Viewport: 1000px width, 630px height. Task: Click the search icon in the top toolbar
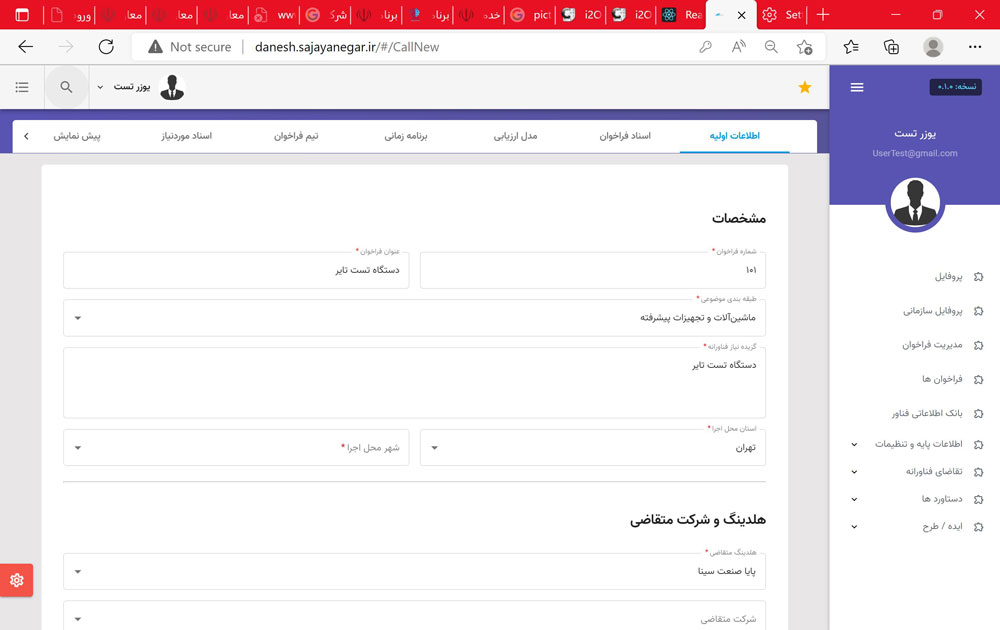click(x=66, y=87)
